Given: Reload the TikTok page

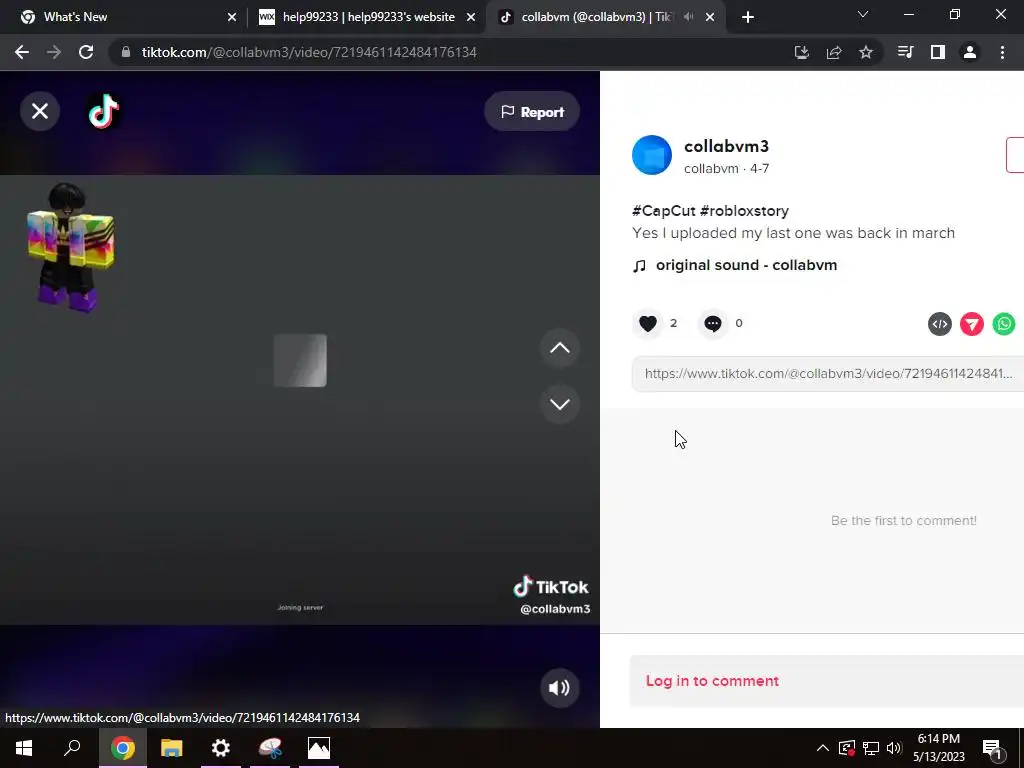Looking at the screenshot, I should [86, 52].
